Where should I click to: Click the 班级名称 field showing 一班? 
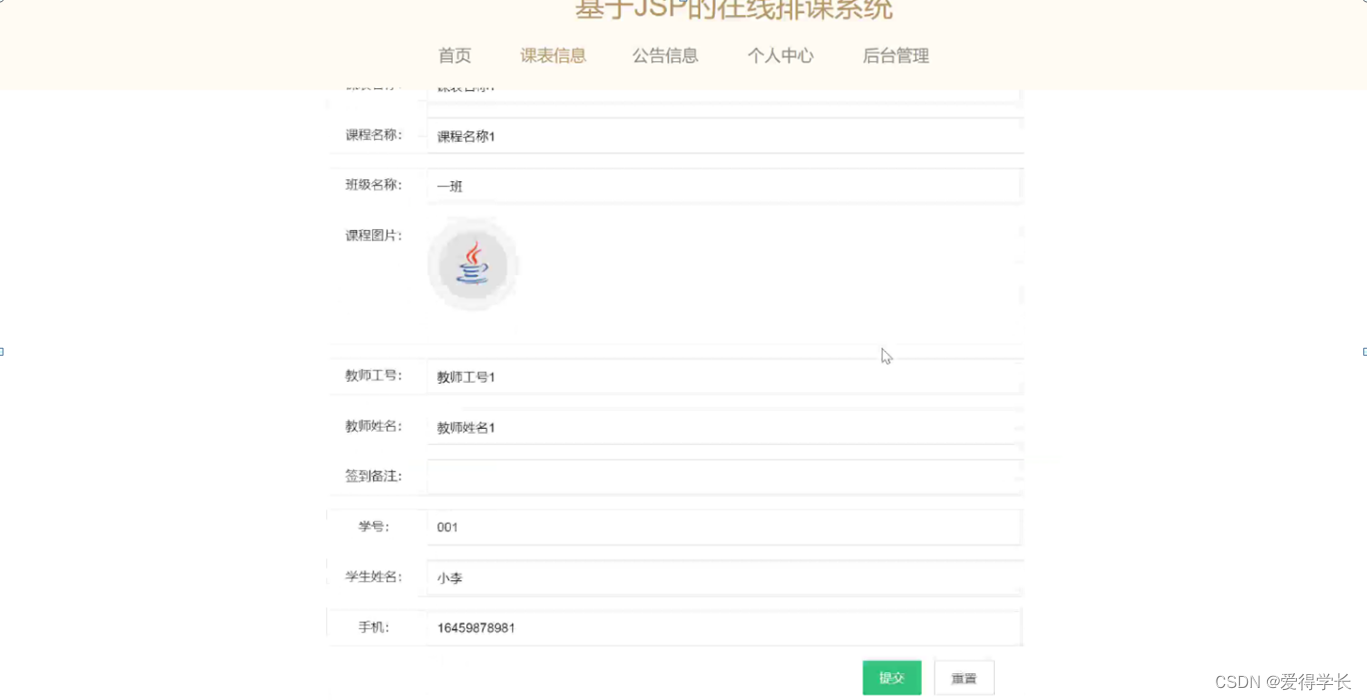[x=724, y=186]
